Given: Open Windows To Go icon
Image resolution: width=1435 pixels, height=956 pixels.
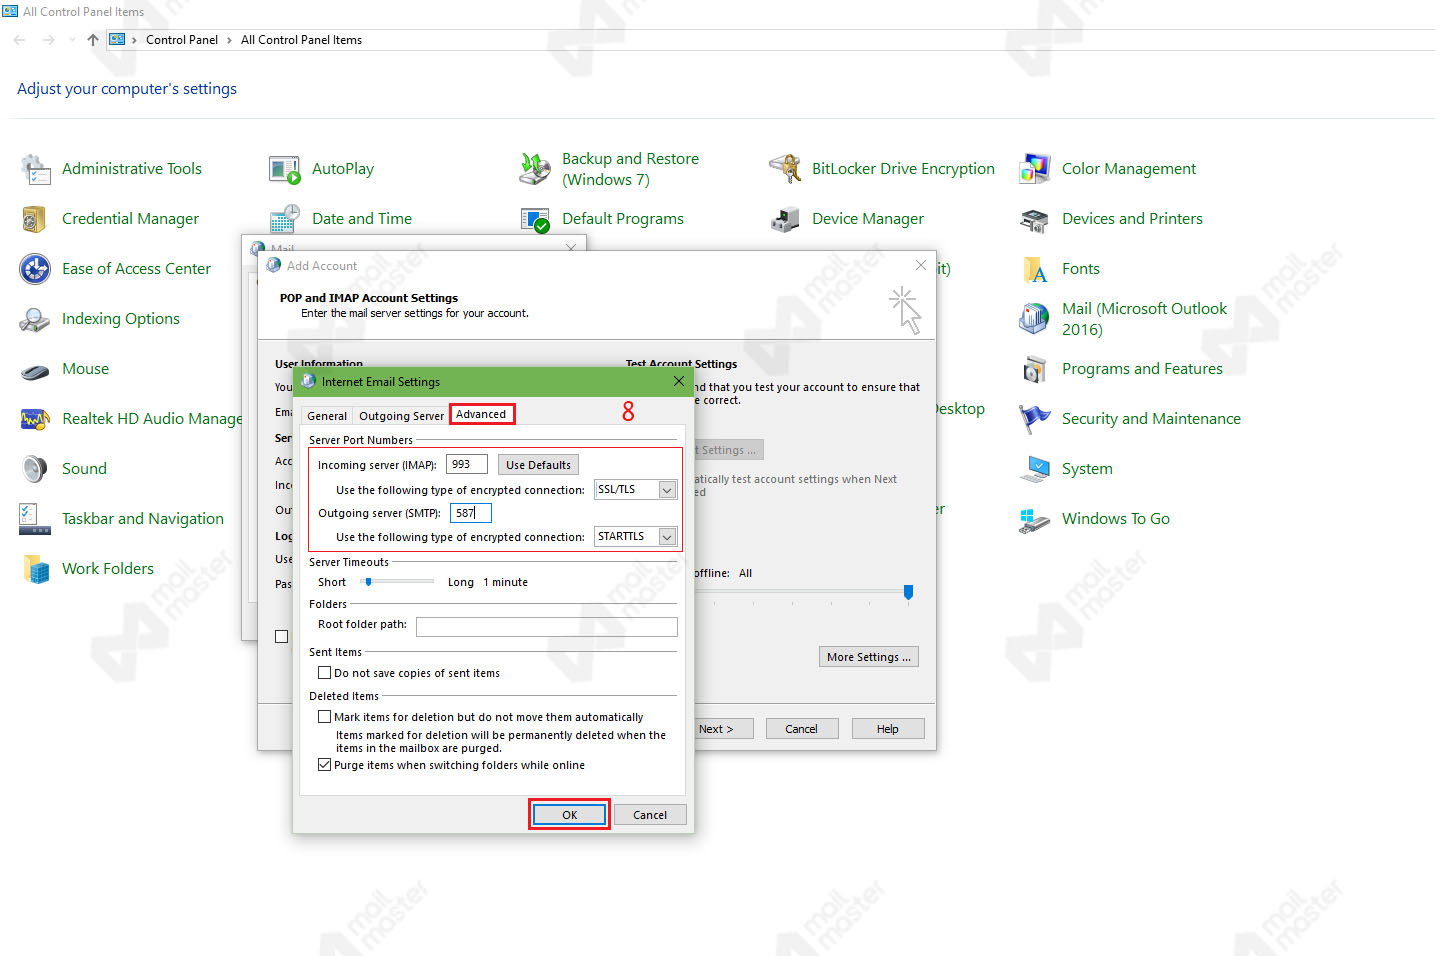Looking at the screenshot, I should coord(1035,520).
